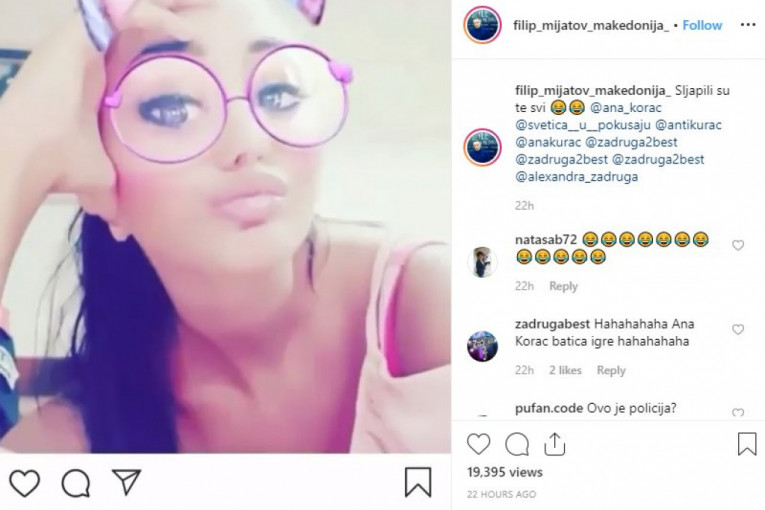The image size is (765, 510).
Task: View the 2 likes on zadrugabest's comment
Action: [x=565, y=370]
